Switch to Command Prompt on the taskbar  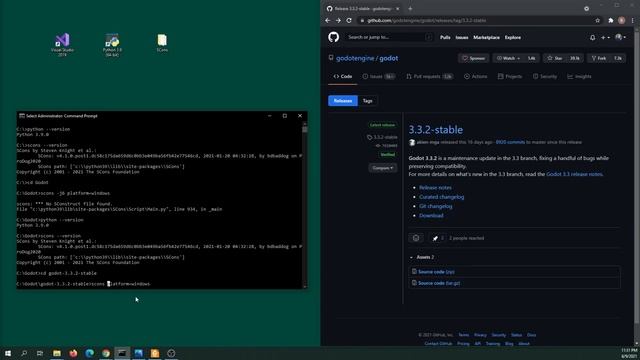[122, 353]
